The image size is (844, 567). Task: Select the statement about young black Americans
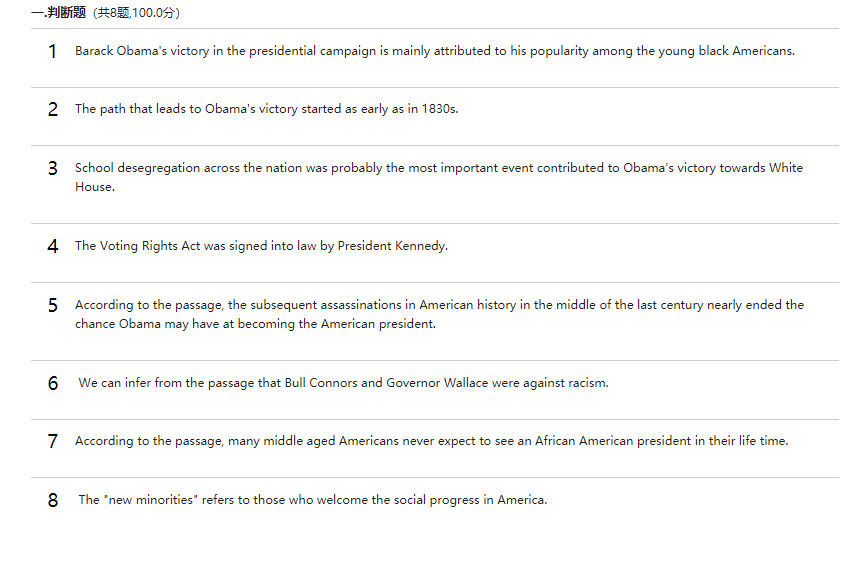pyautogui.click(x=434, y=51)
